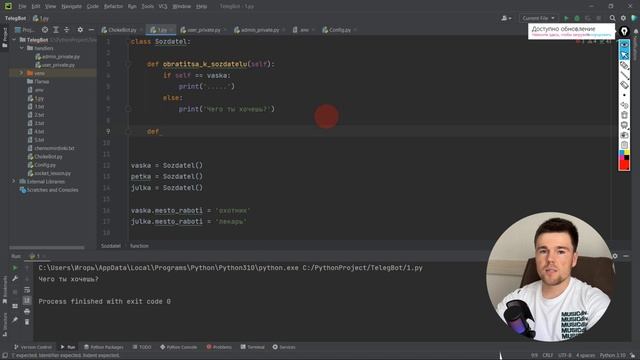Open Project panel options gear
Viewport: 640px width, 360px height.
[x=80, y=30]
